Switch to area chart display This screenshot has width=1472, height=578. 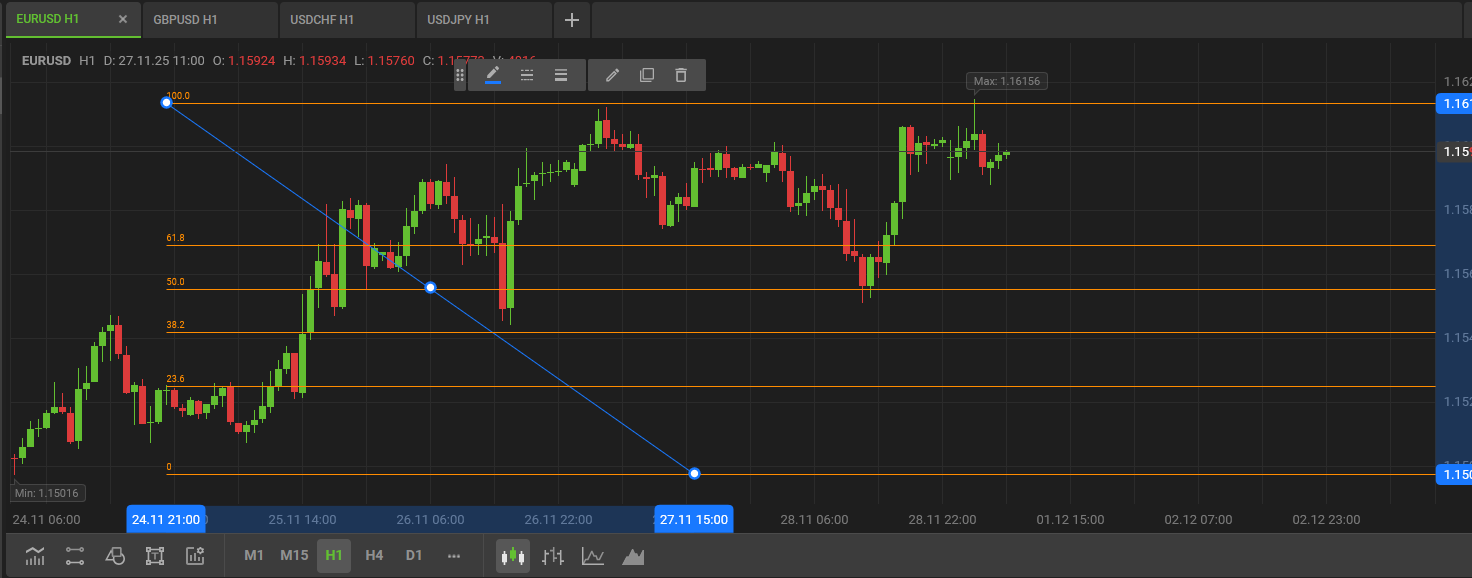point(633,555)
